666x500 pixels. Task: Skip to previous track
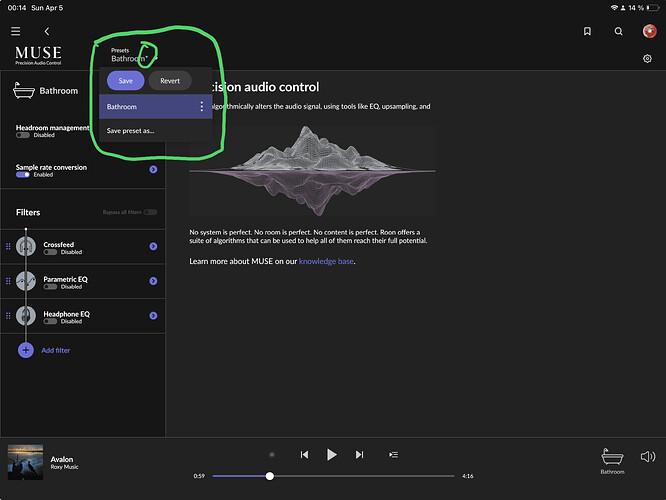(305, 455)
